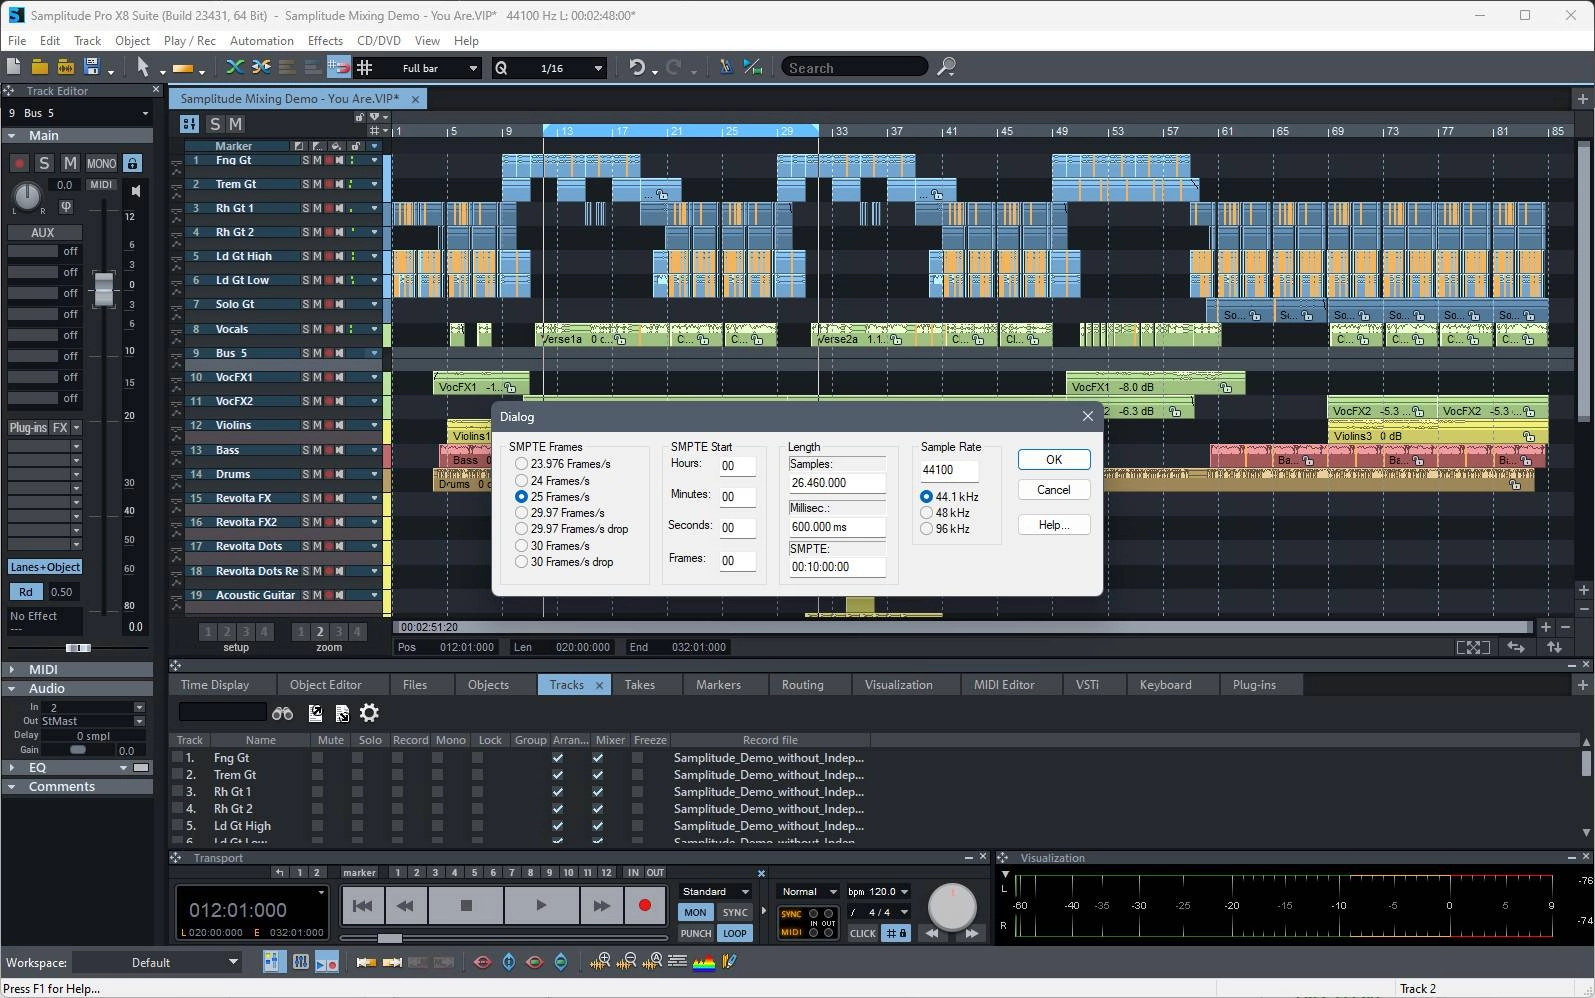Toggle the grid hash icon in toolbar

pyautogui.click(x=365, y=67)
